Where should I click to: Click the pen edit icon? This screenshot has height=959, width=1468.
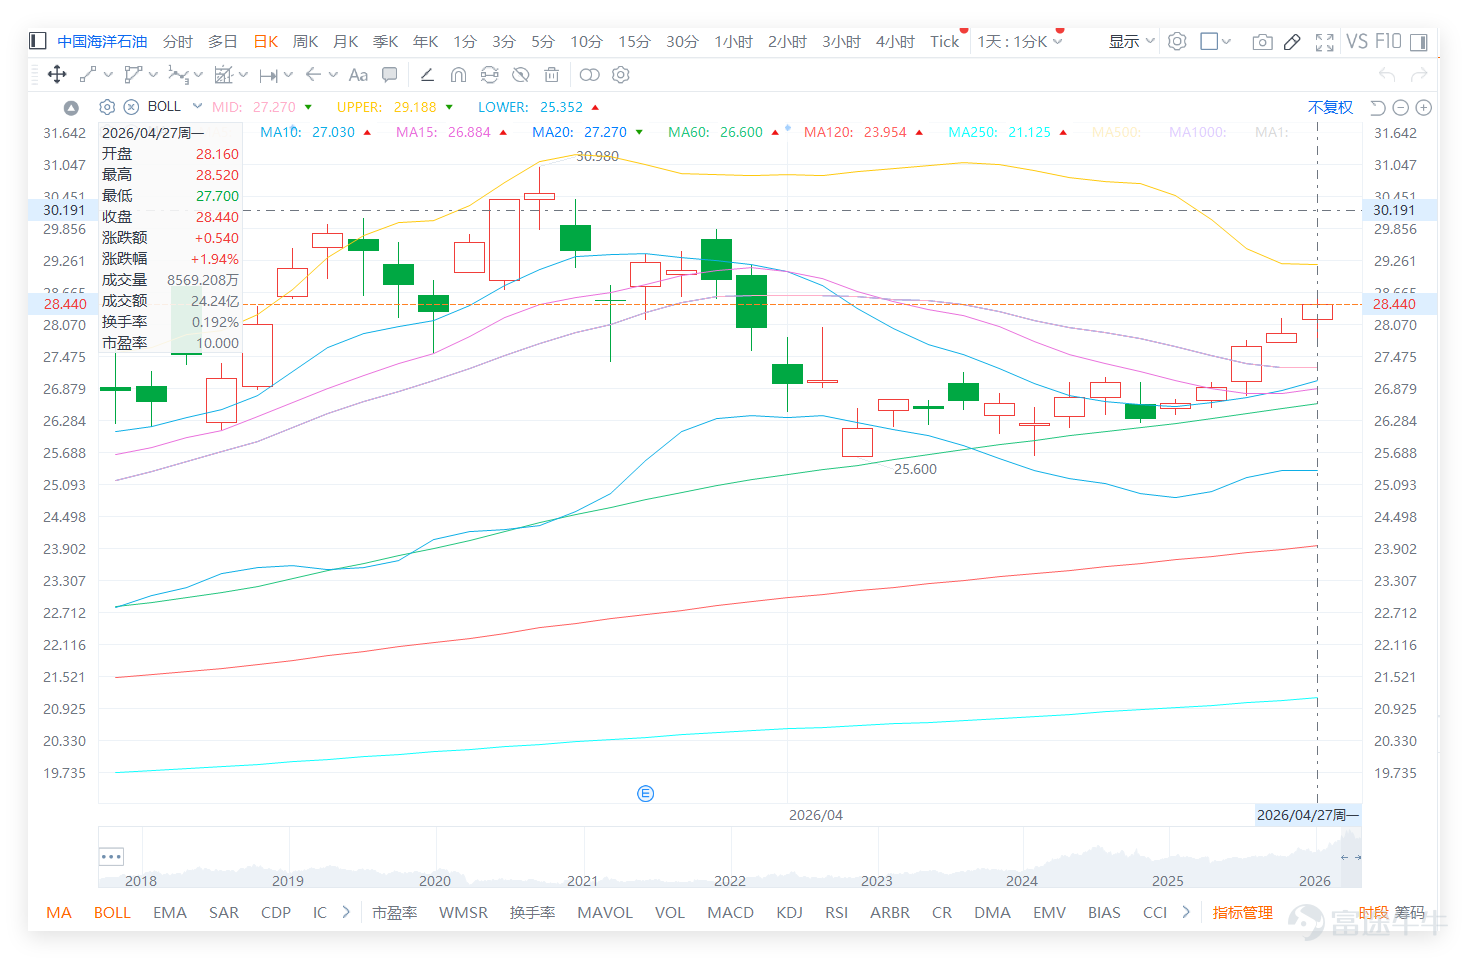tap(1292, 41)
